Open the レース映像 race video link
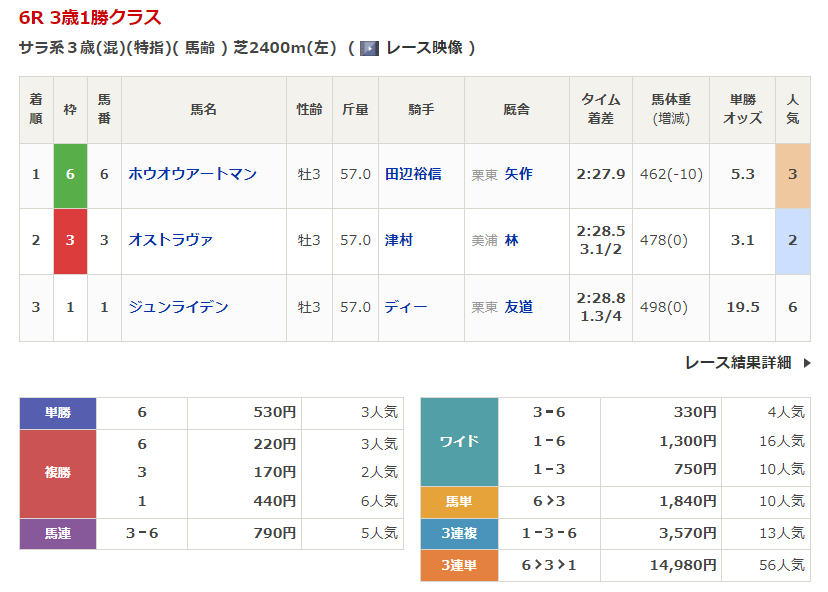This screenshot has width=828, height=592. pos(423,48)
